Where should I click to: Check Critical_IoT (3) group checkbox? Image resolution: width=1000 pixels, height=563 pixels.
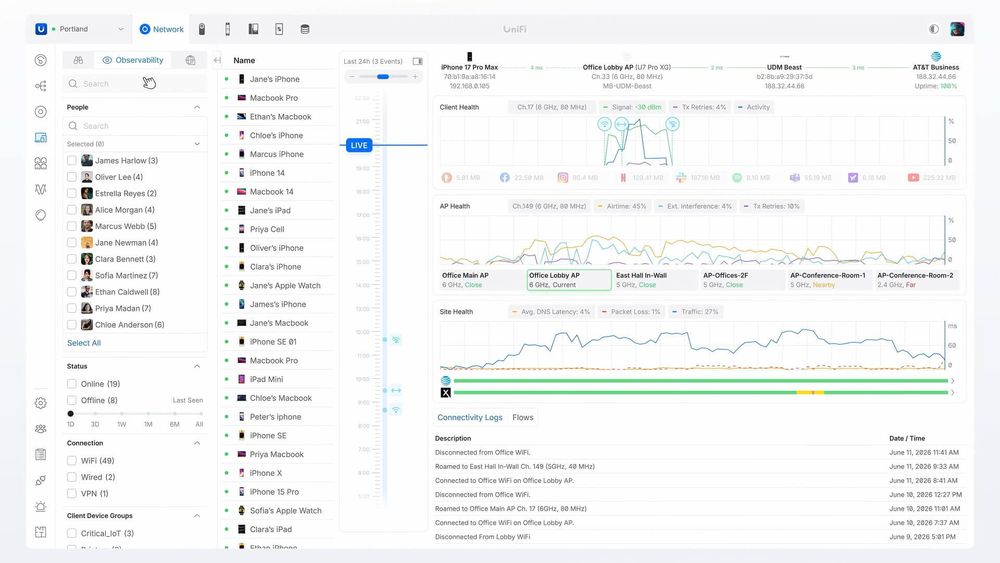coord(71,533)
